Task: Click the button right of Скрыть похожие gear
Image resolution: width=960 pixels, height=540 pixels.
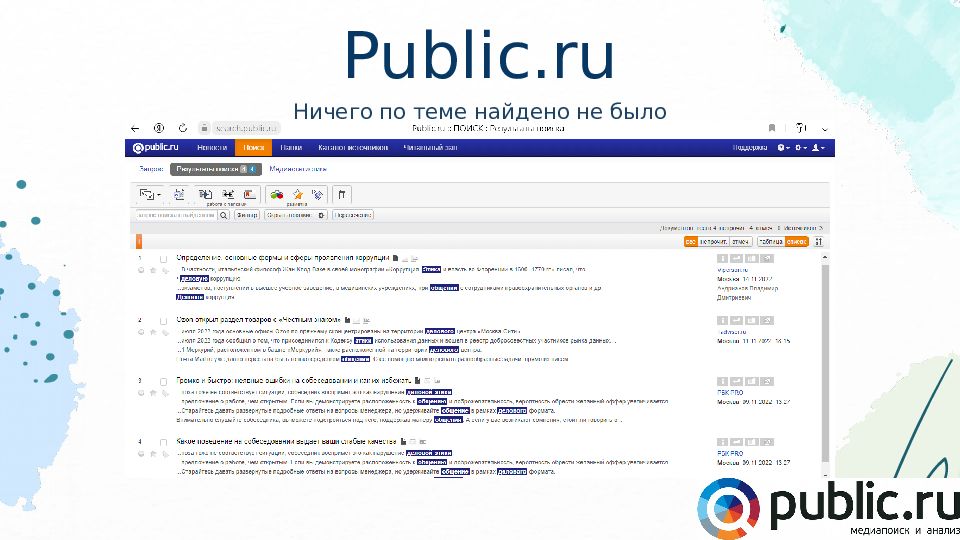Action: point(353,215)
